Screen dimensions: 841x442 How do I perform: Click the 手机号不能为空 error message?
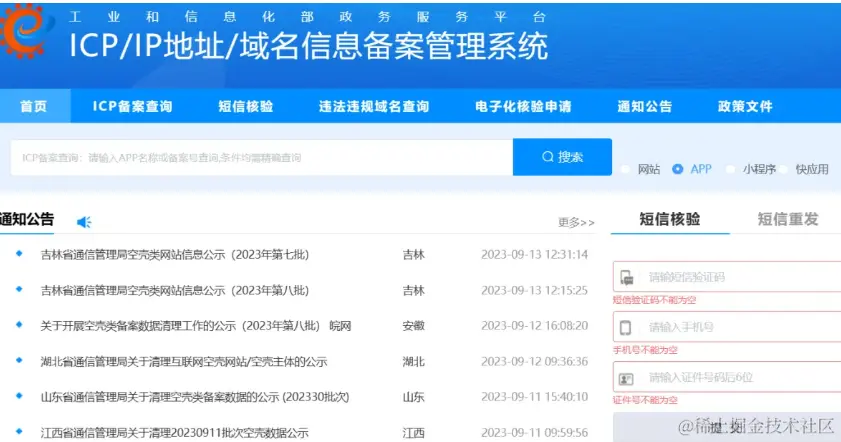pyautogui.click(x=645, y=350)
